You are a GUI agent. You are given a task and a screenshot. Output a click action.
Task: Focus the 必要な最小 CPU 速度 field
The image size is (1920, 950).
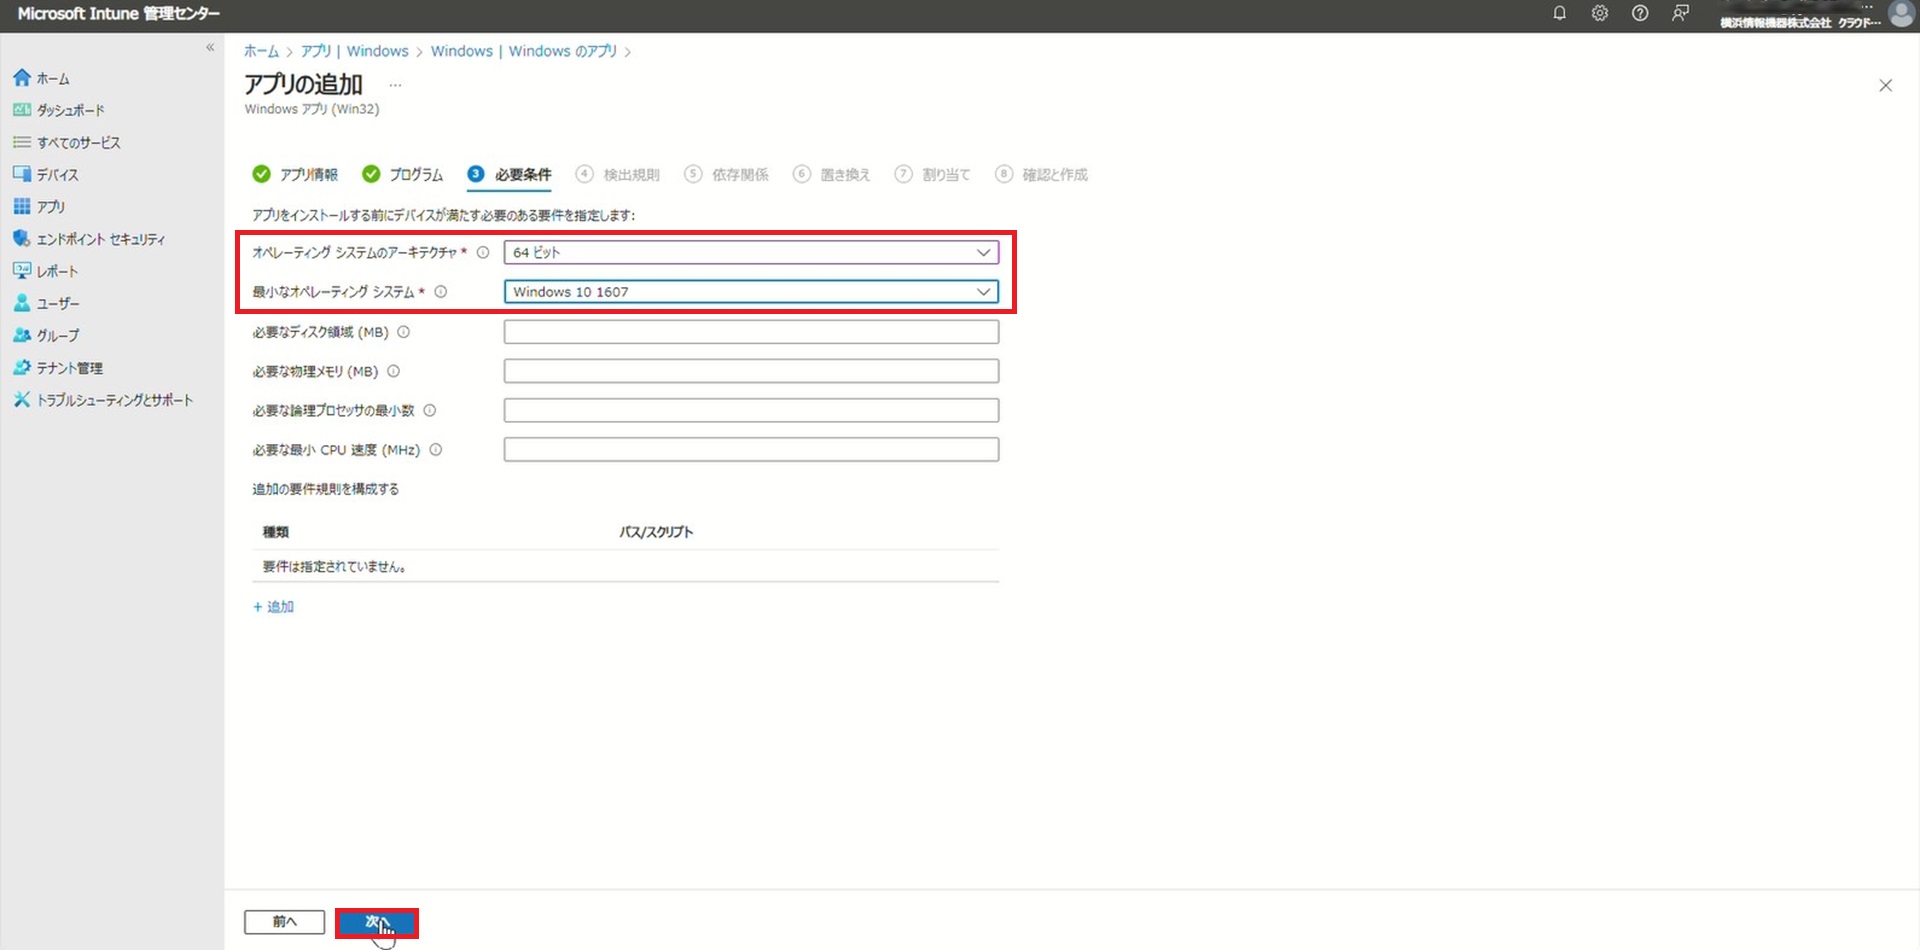click(x=751, y=450)
